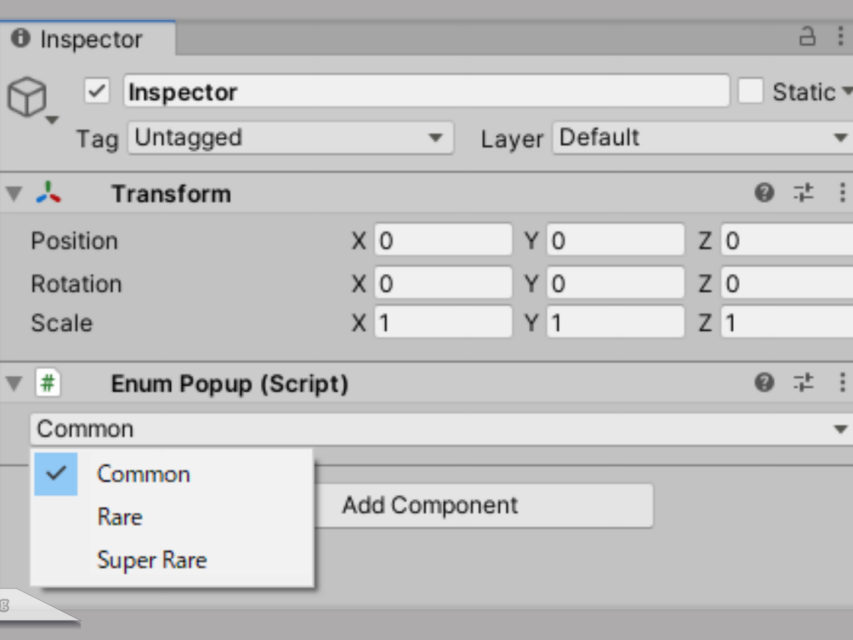Open Transform component three-dot menu
Viewport: 853px width, 640px height.
(842, 193)
